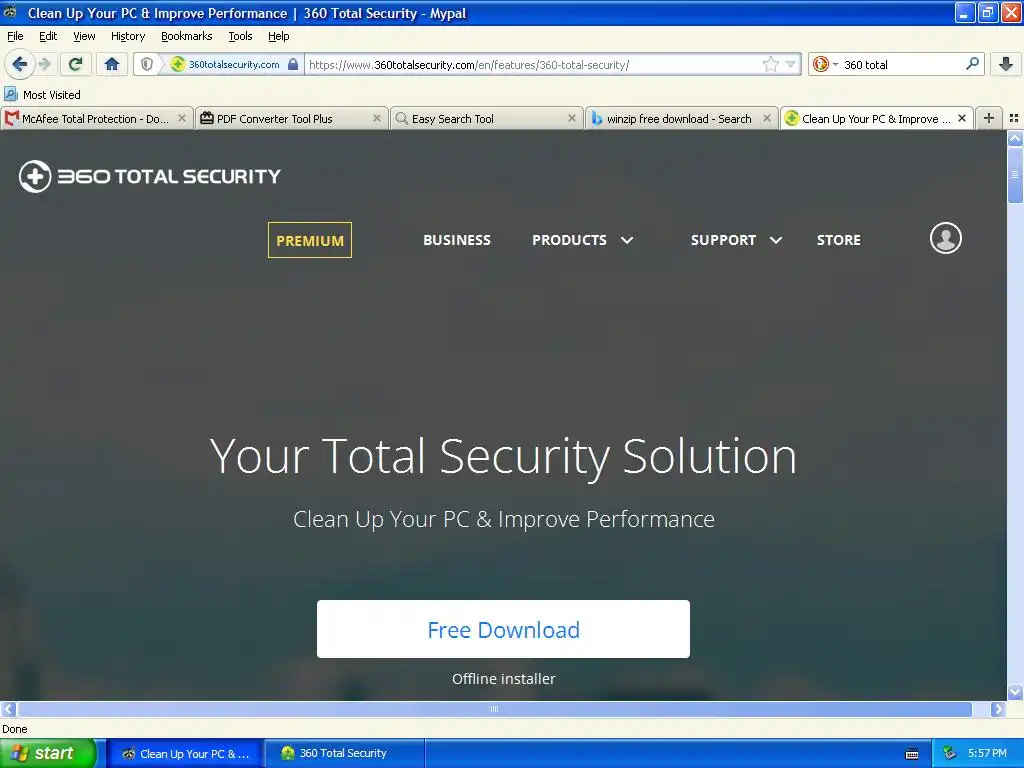This screenshot has height=768, width=1024.
Task: Close the winzip free download tab
Action: coord(767,118)
